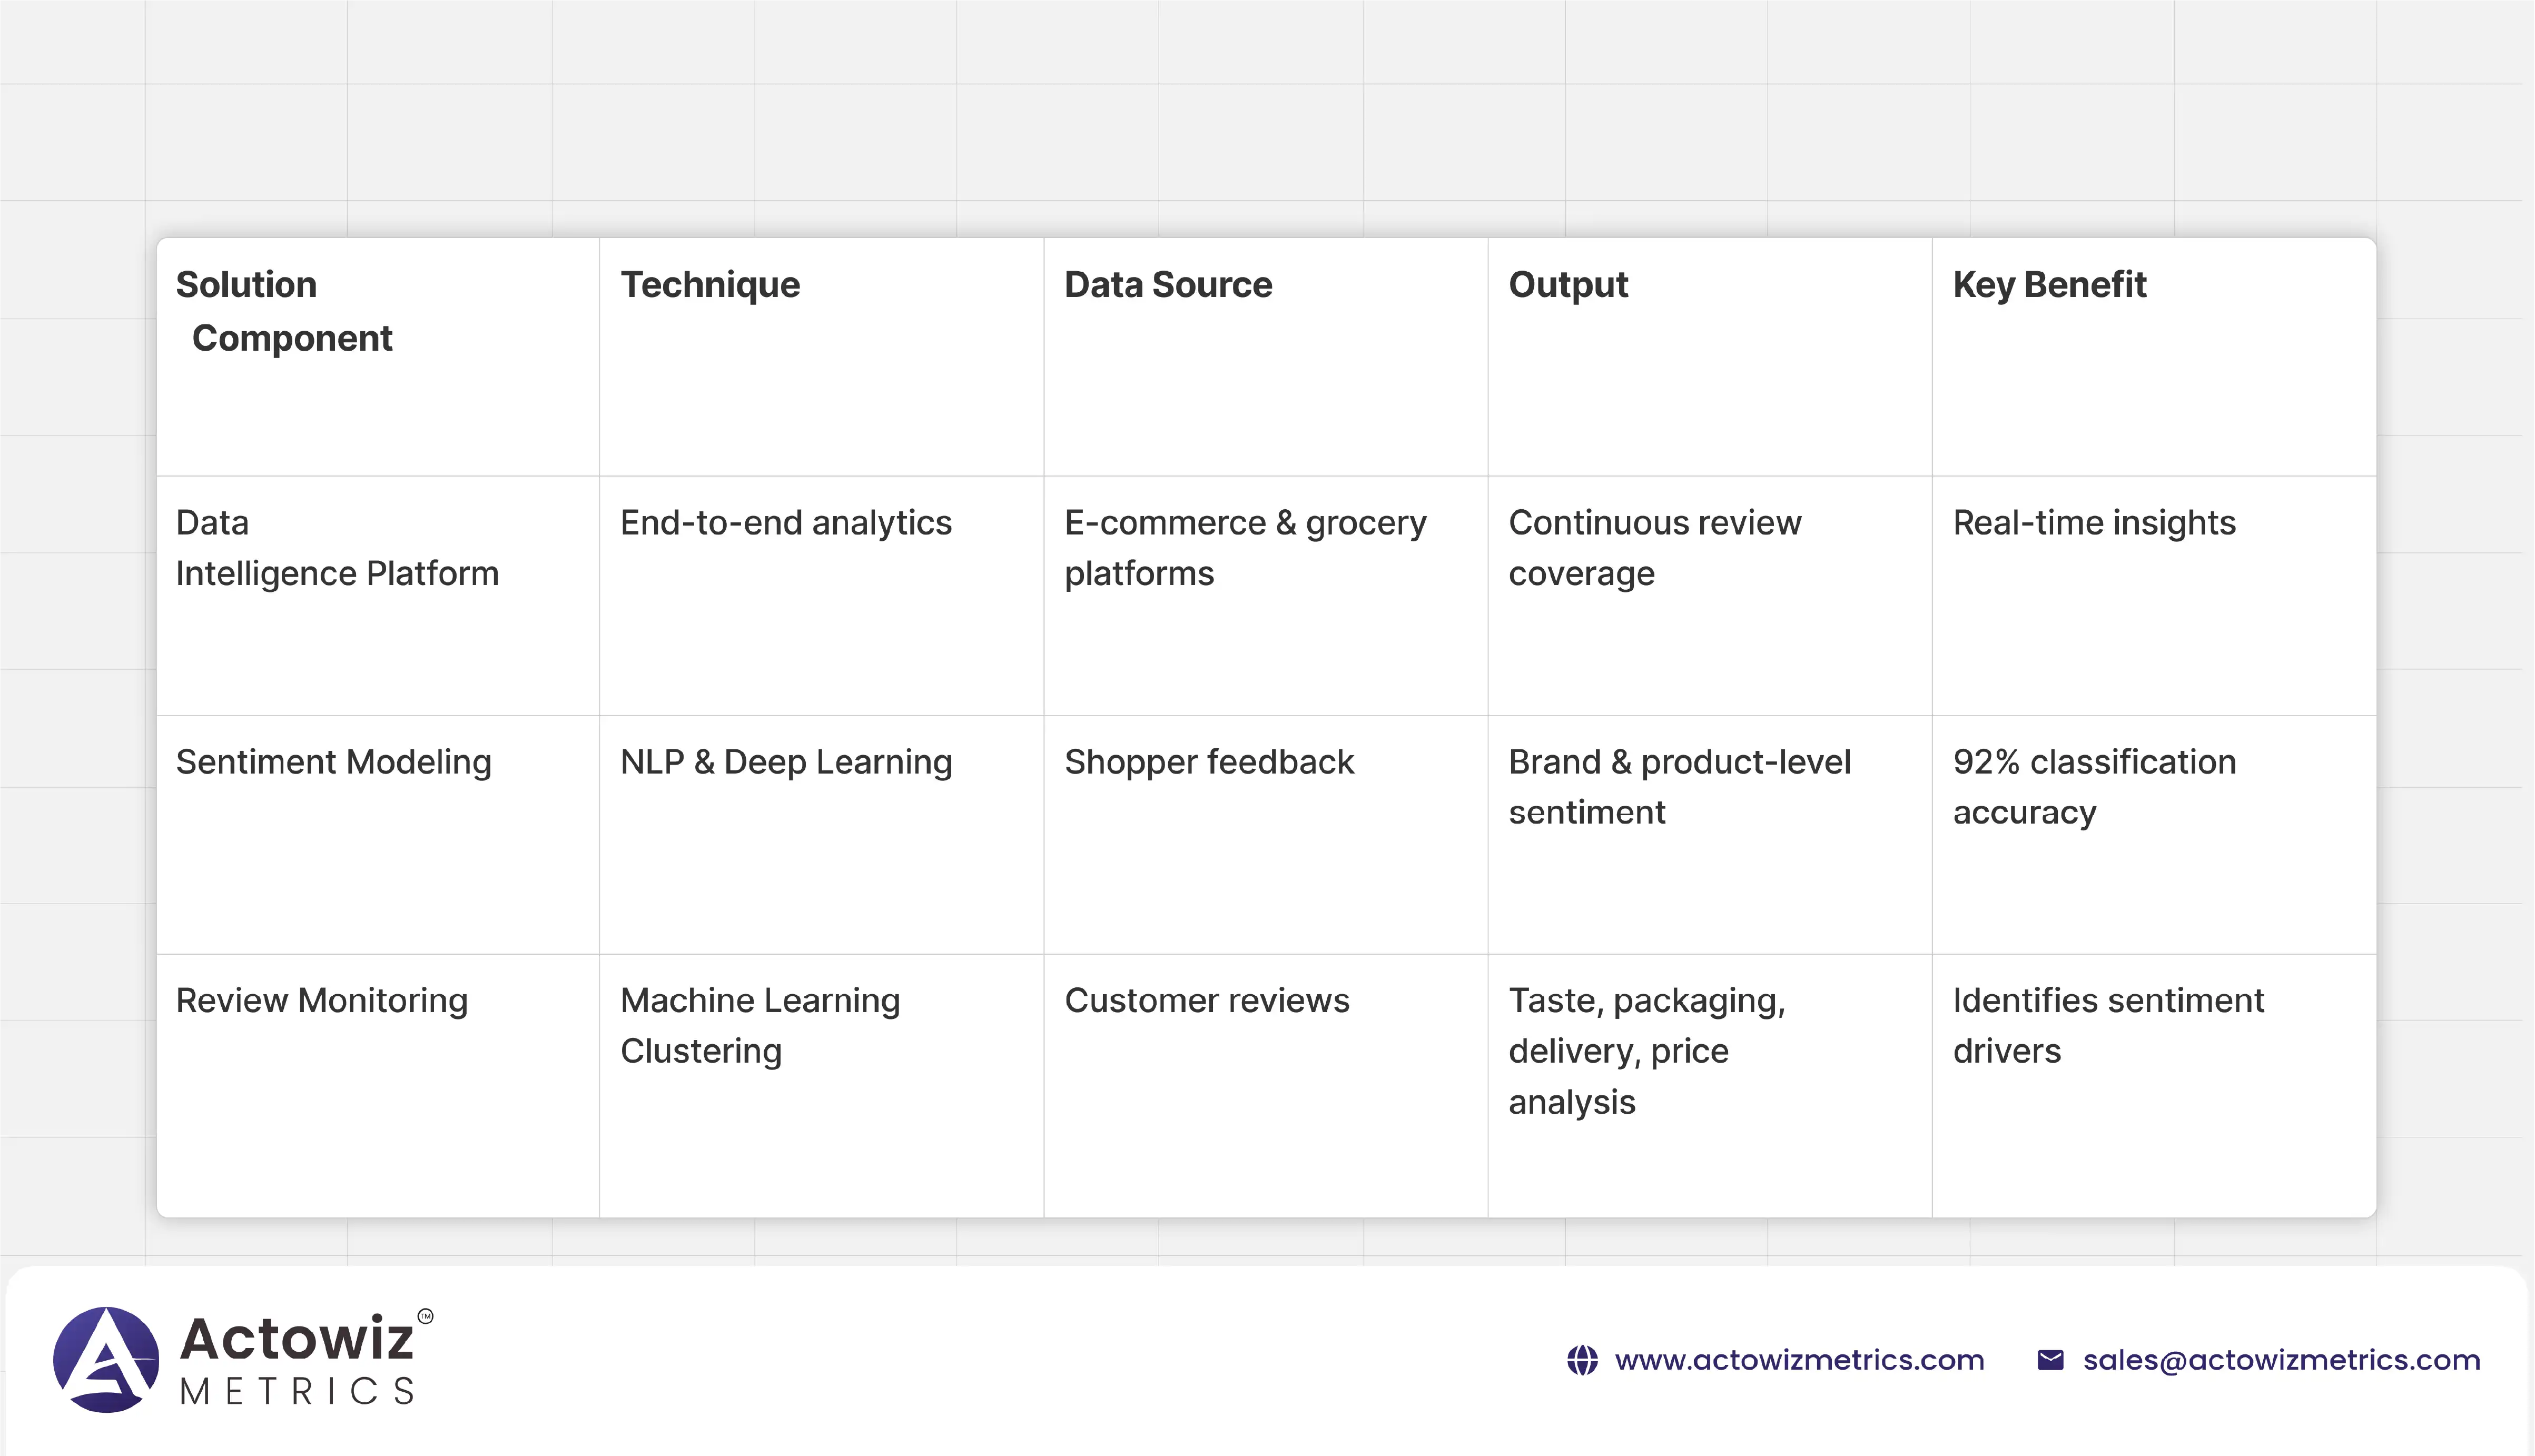This screenshot has height=1456, width=2535.
Task: Click the envelope icon beside the email
Action: click(x=2050, y=1360)
